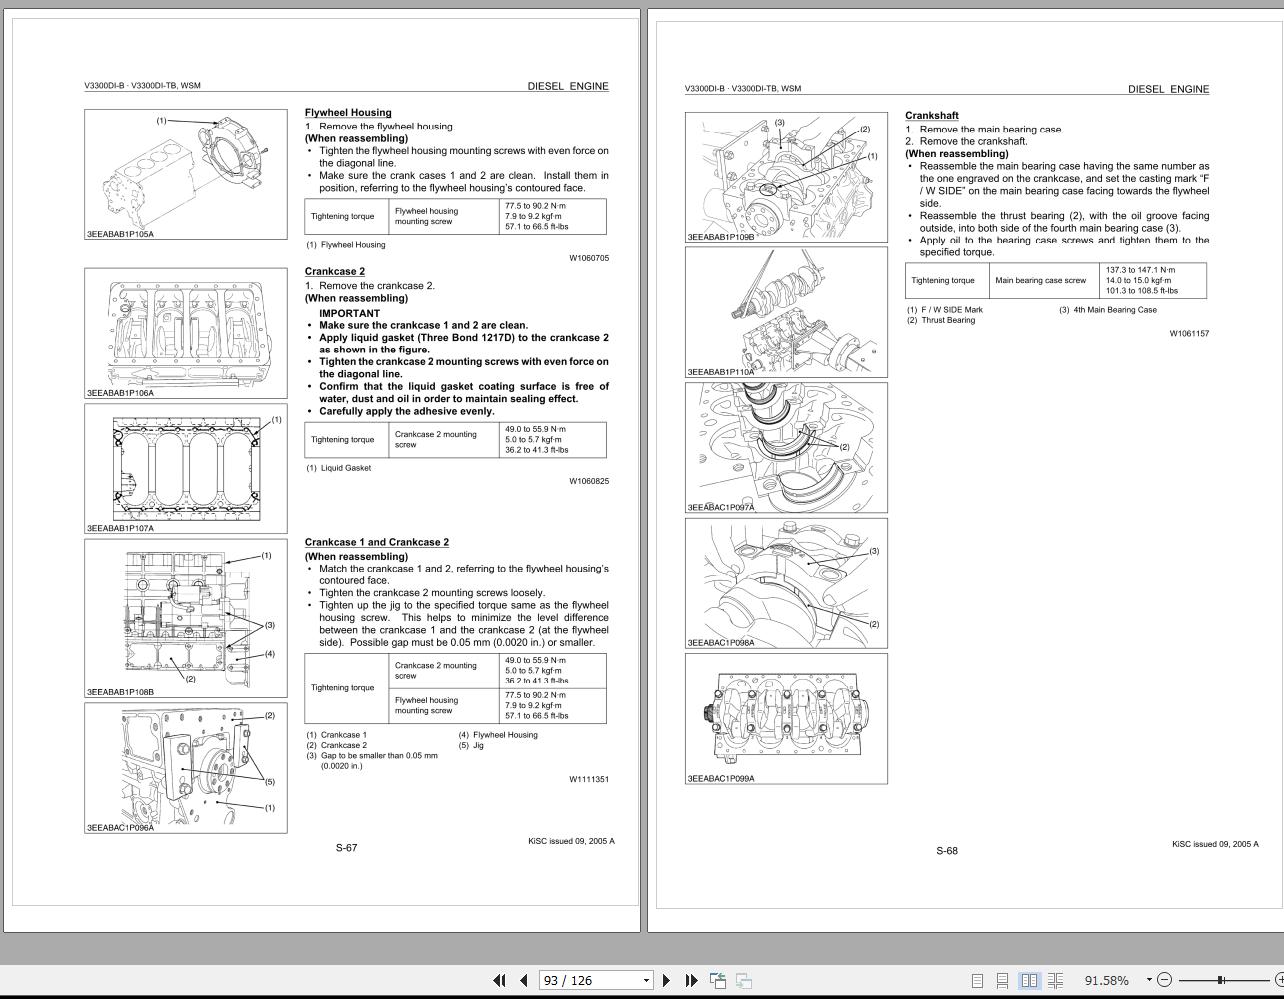Toggle the two-page side-by-side view mode
This screenshot has height=999, width=1284.
(1030, 981)
